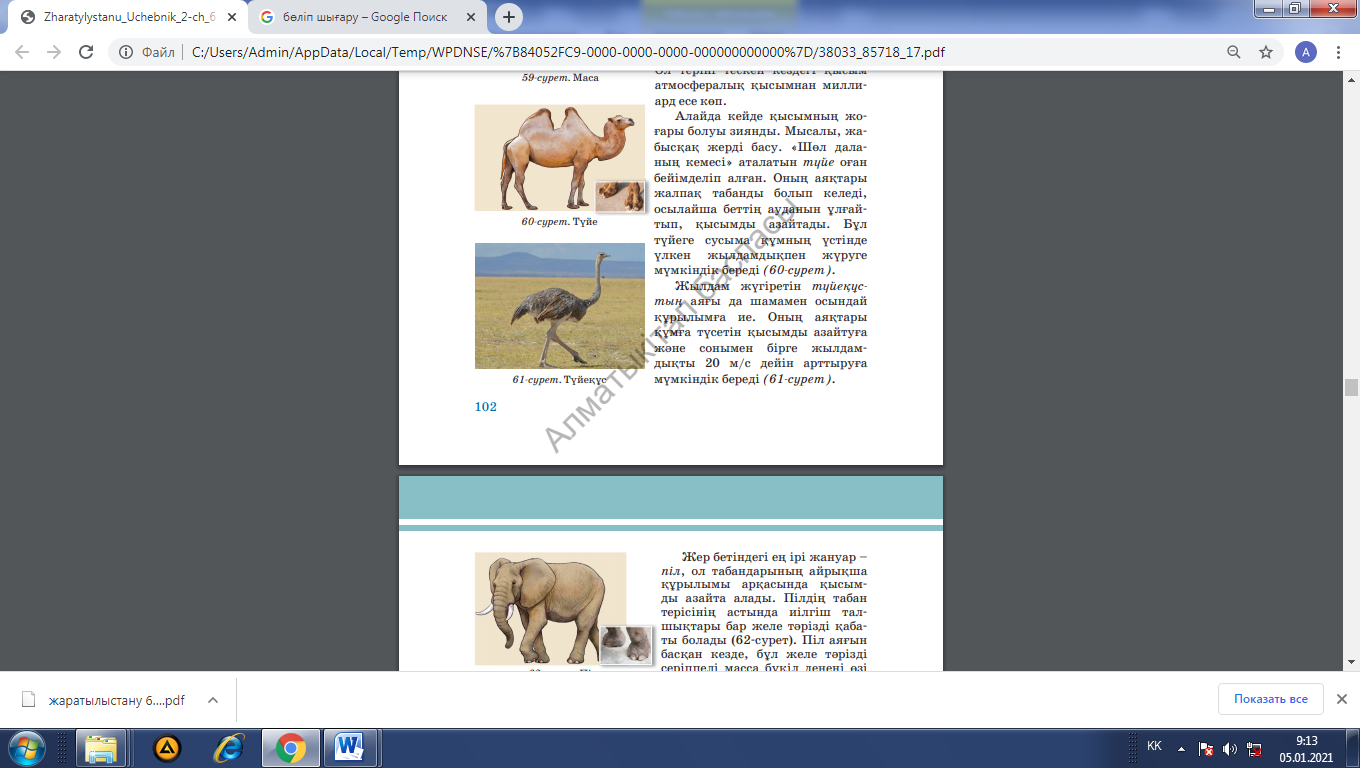1360x768 pixels.
Task: Click the elephant illustration
Action: click(551, 609)
